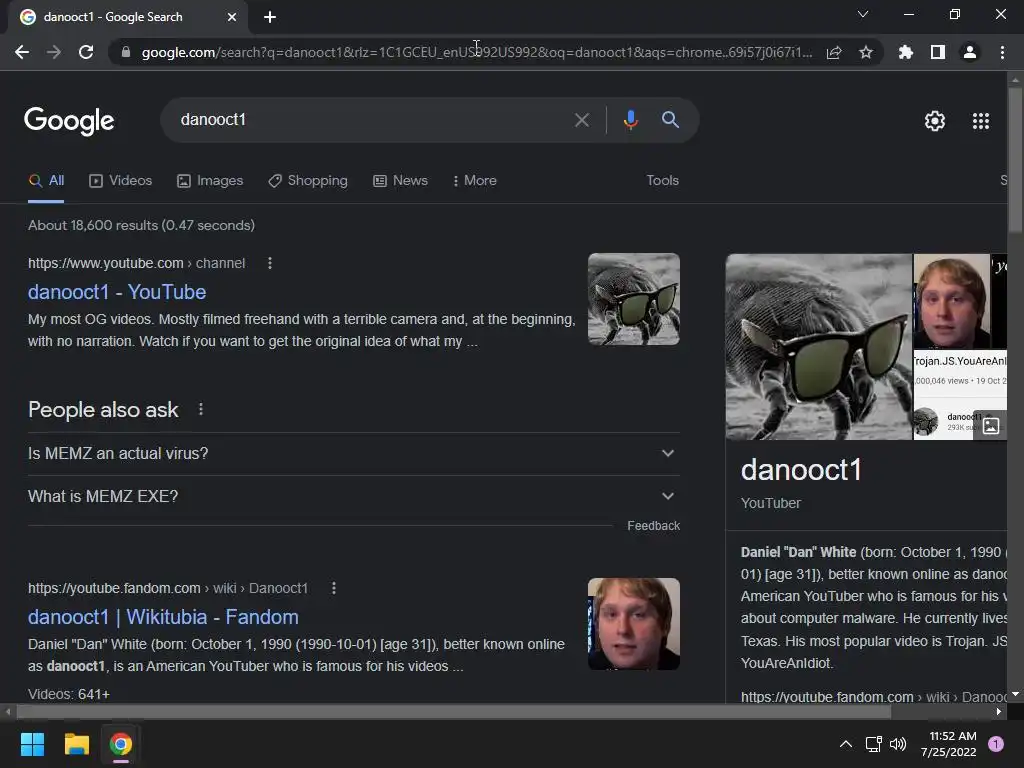Open Chrome's three-dot menu
1024x768 pixels.
click(1002, 52)
